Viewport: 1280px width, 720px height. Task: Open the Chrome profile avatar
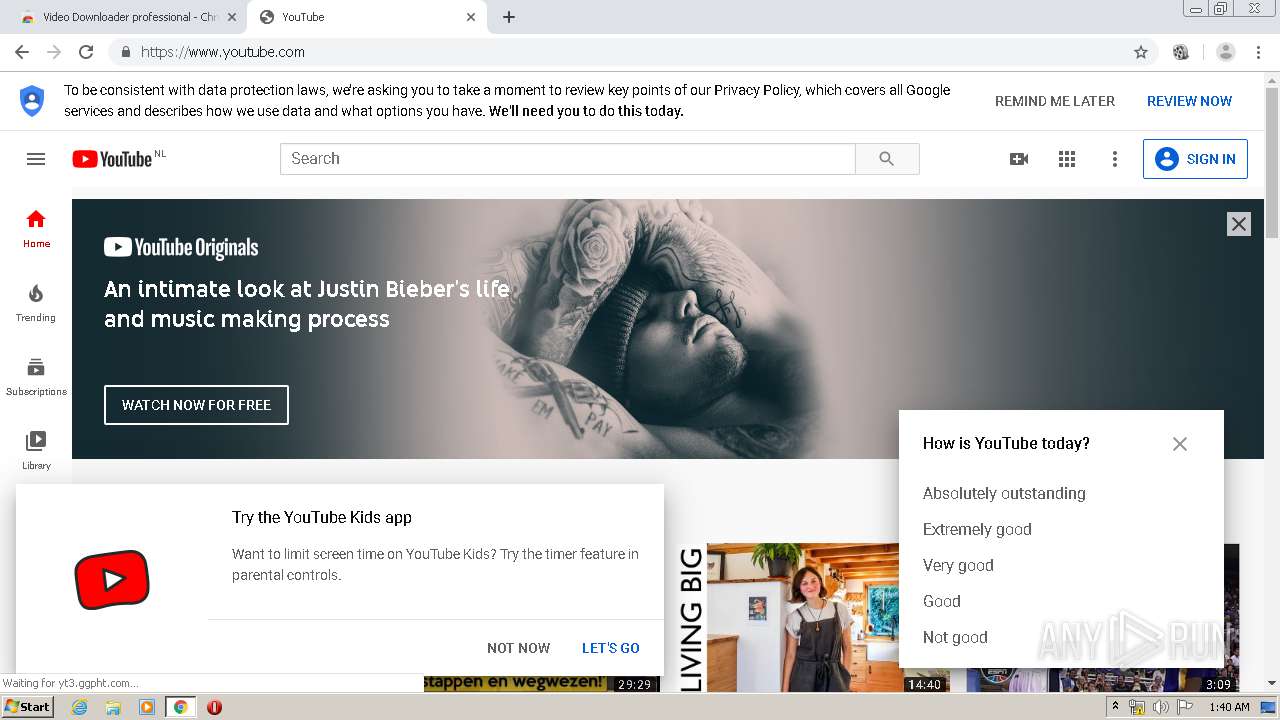1226,52
